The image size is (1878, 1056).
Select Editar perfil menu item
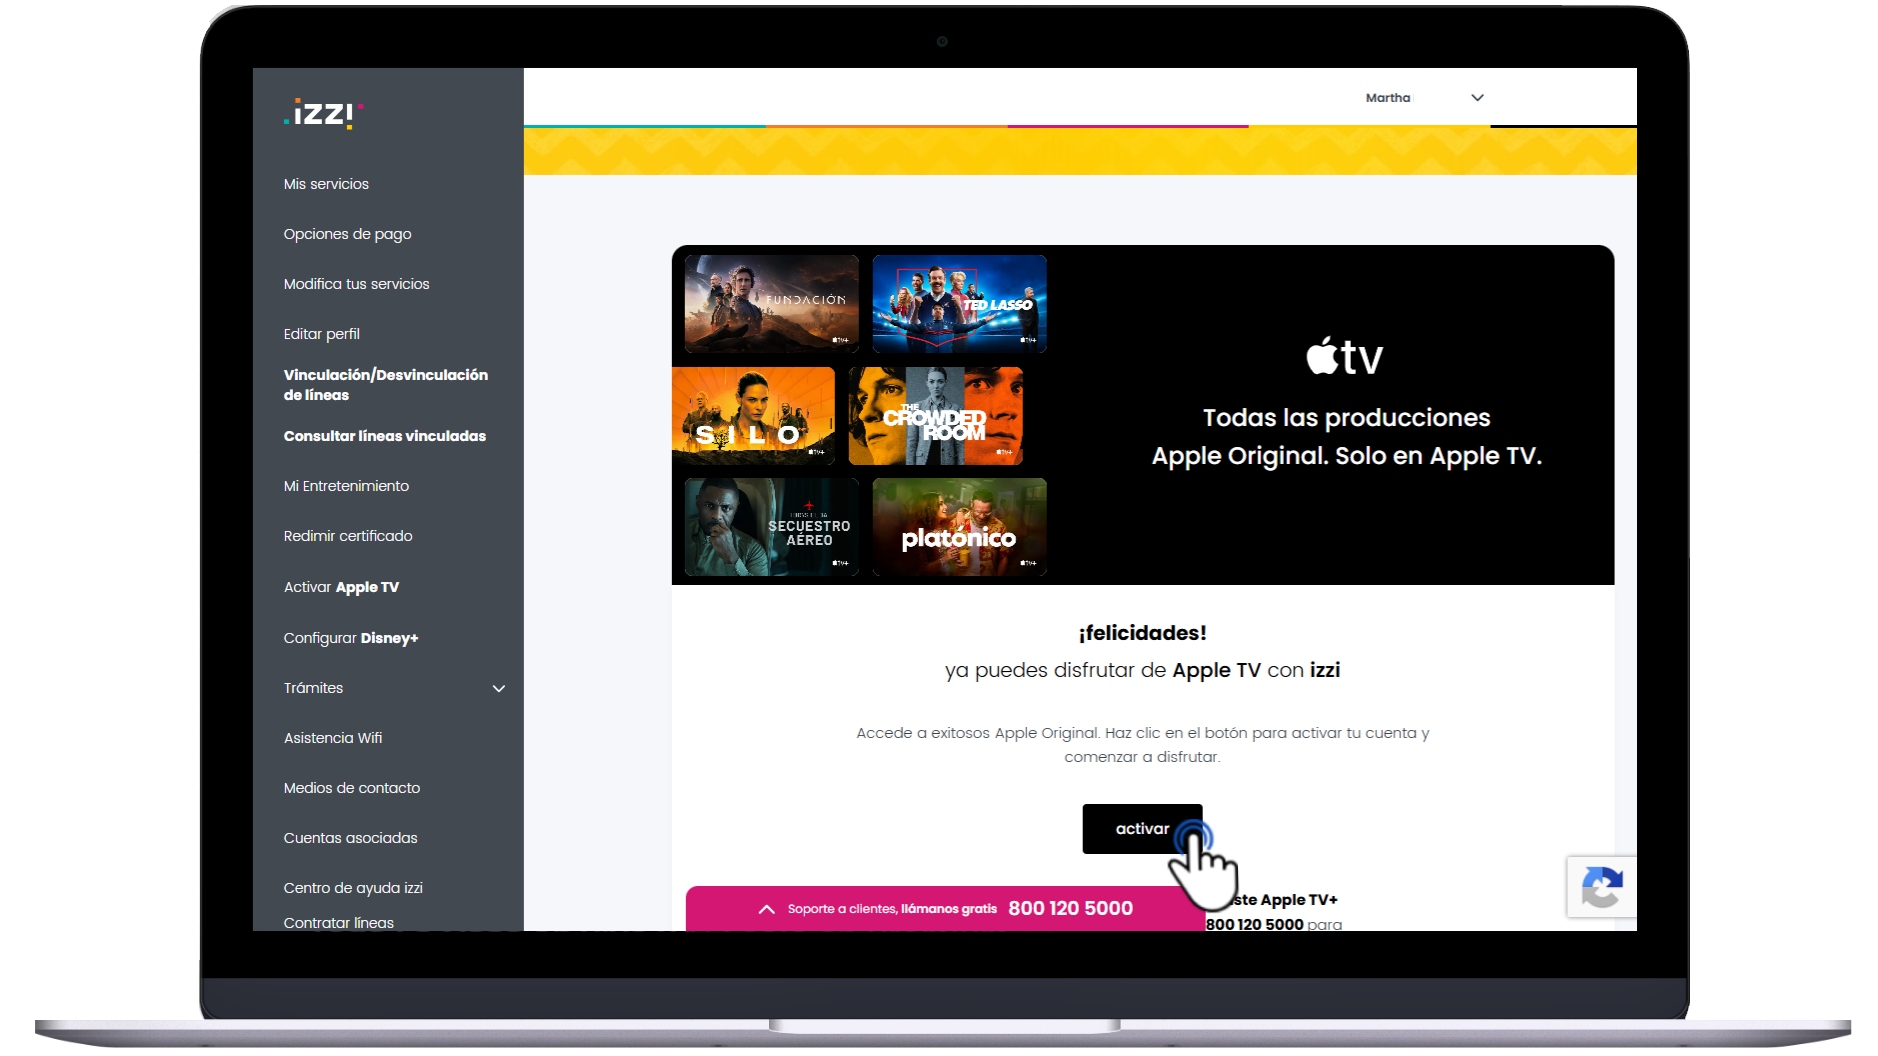click(321, 334)
